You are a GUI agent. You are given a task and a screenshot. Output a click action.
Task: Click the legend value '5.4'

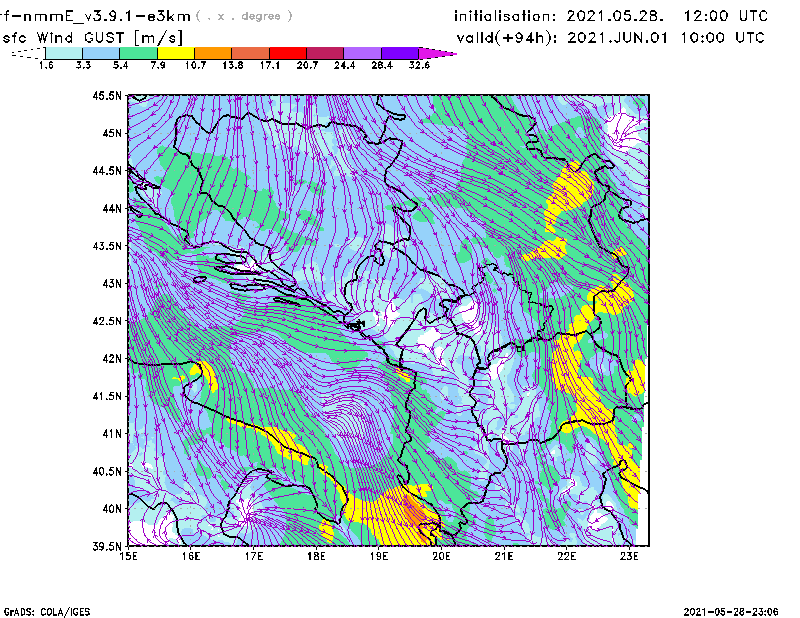pos(120,65)
